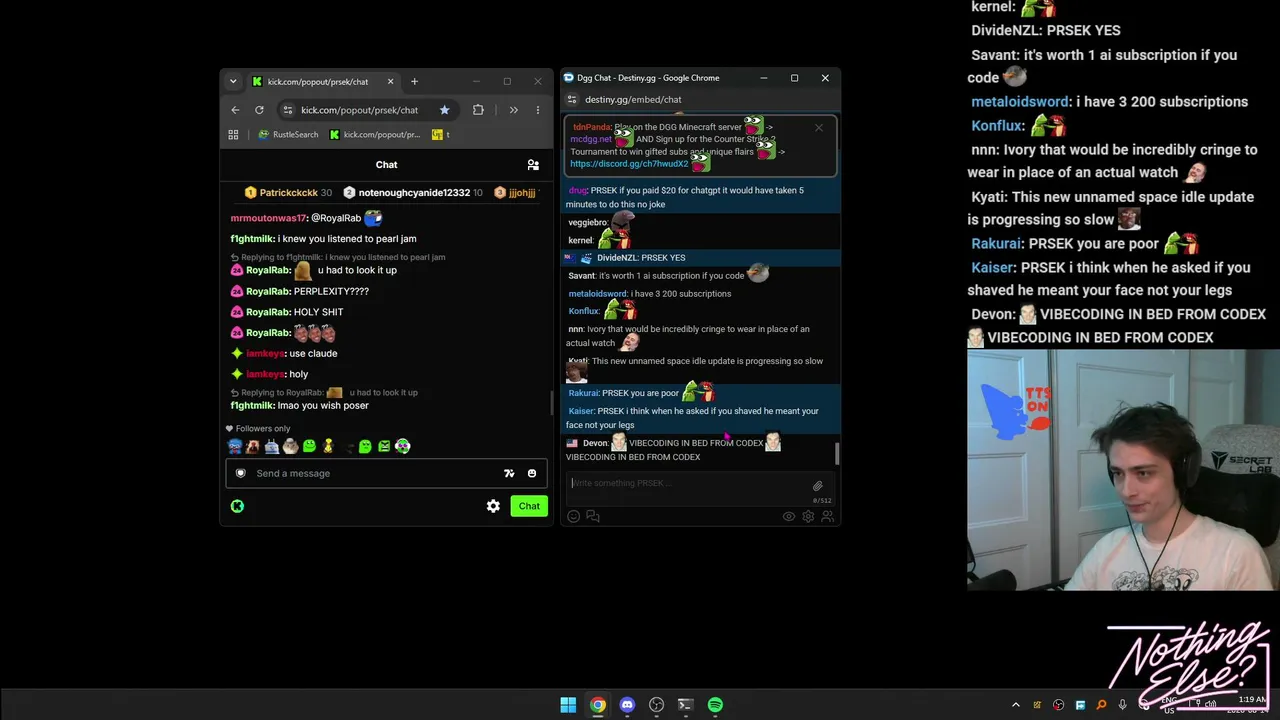Click Kick chat scrollbar
The width and height of the screenshot is (1280, 720).
click(x=551, y=403)
